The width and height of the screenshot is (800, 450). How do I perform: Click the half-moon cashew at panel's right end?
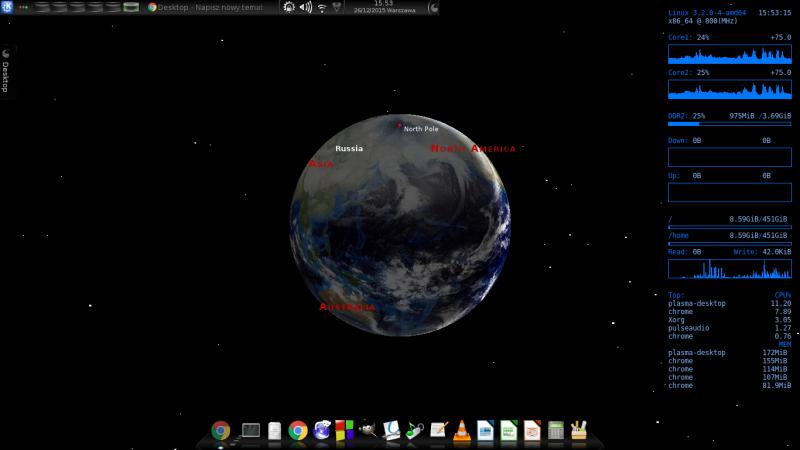click(431, 7)
